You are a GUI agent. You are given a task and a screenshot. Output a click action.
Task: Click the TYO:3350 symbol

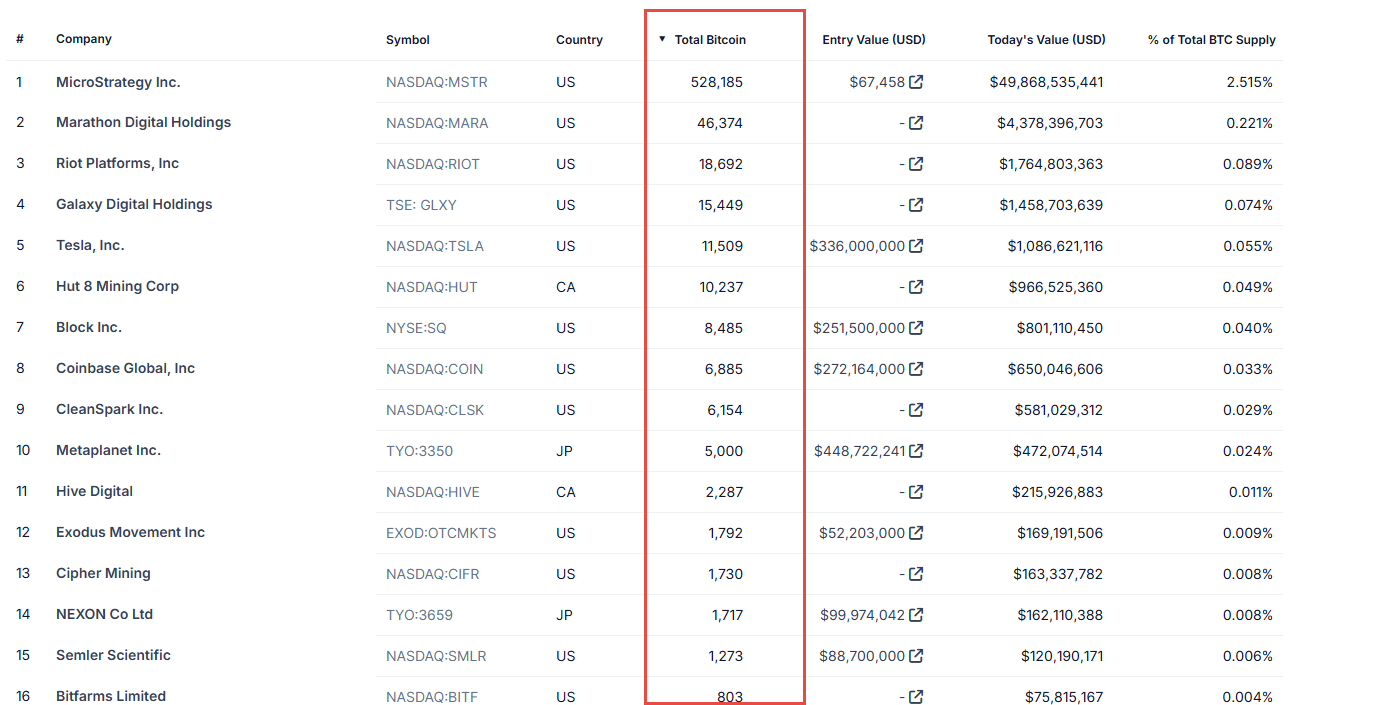point(419,451)
